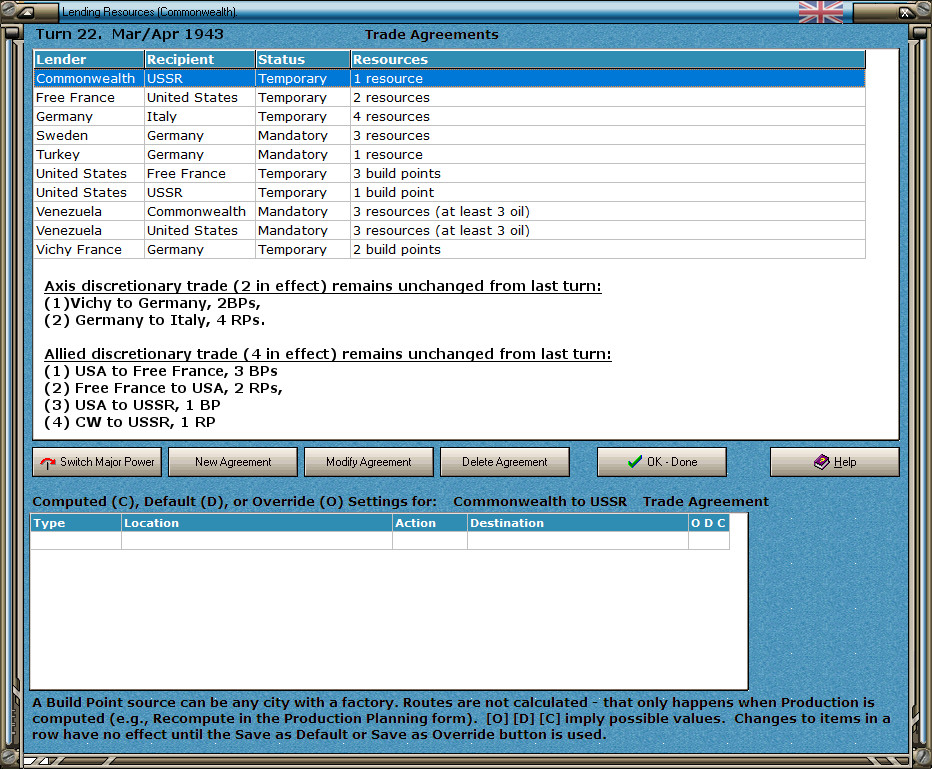
Task: Click '(2) Free France to USA, 2 RPs' line
Action: point(163,388)
